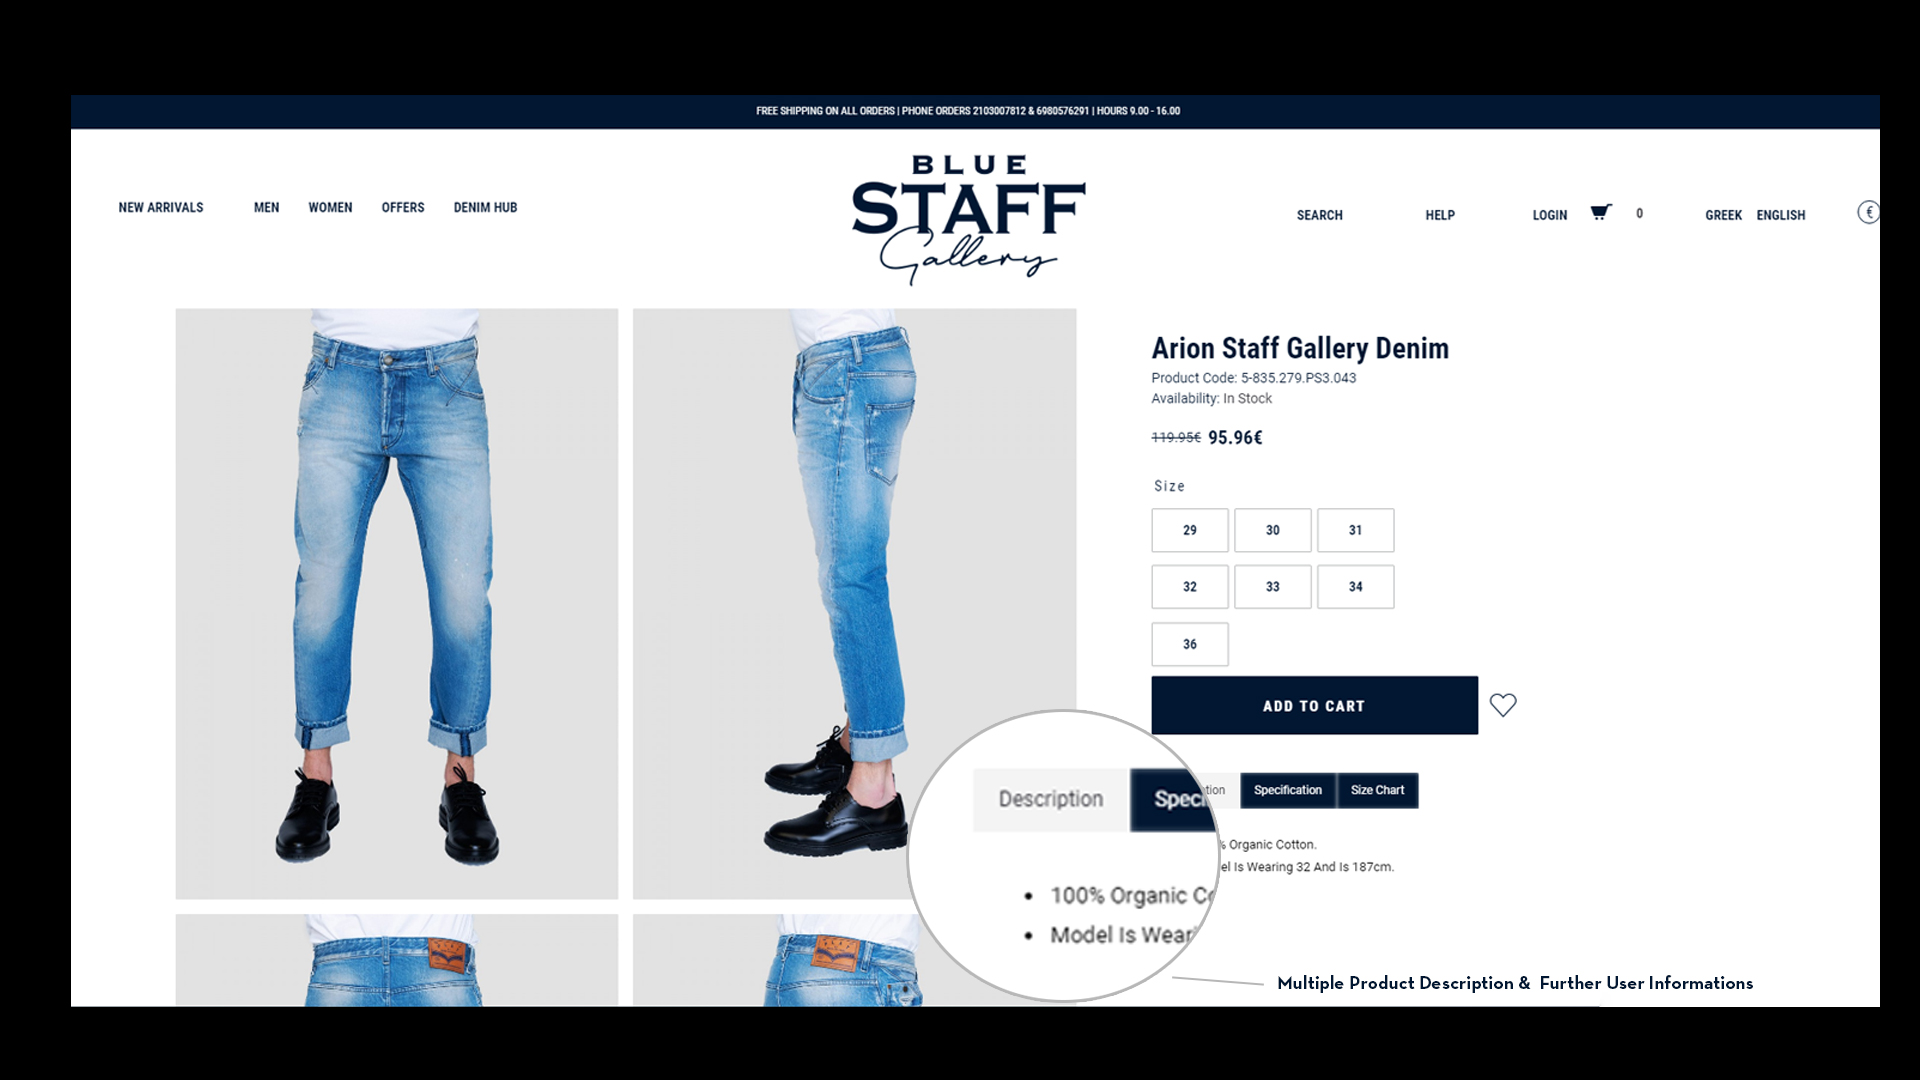Open the DENIM HUB menu
Viewport: 1920px width, 1080px height.
[x=485, y=207]
